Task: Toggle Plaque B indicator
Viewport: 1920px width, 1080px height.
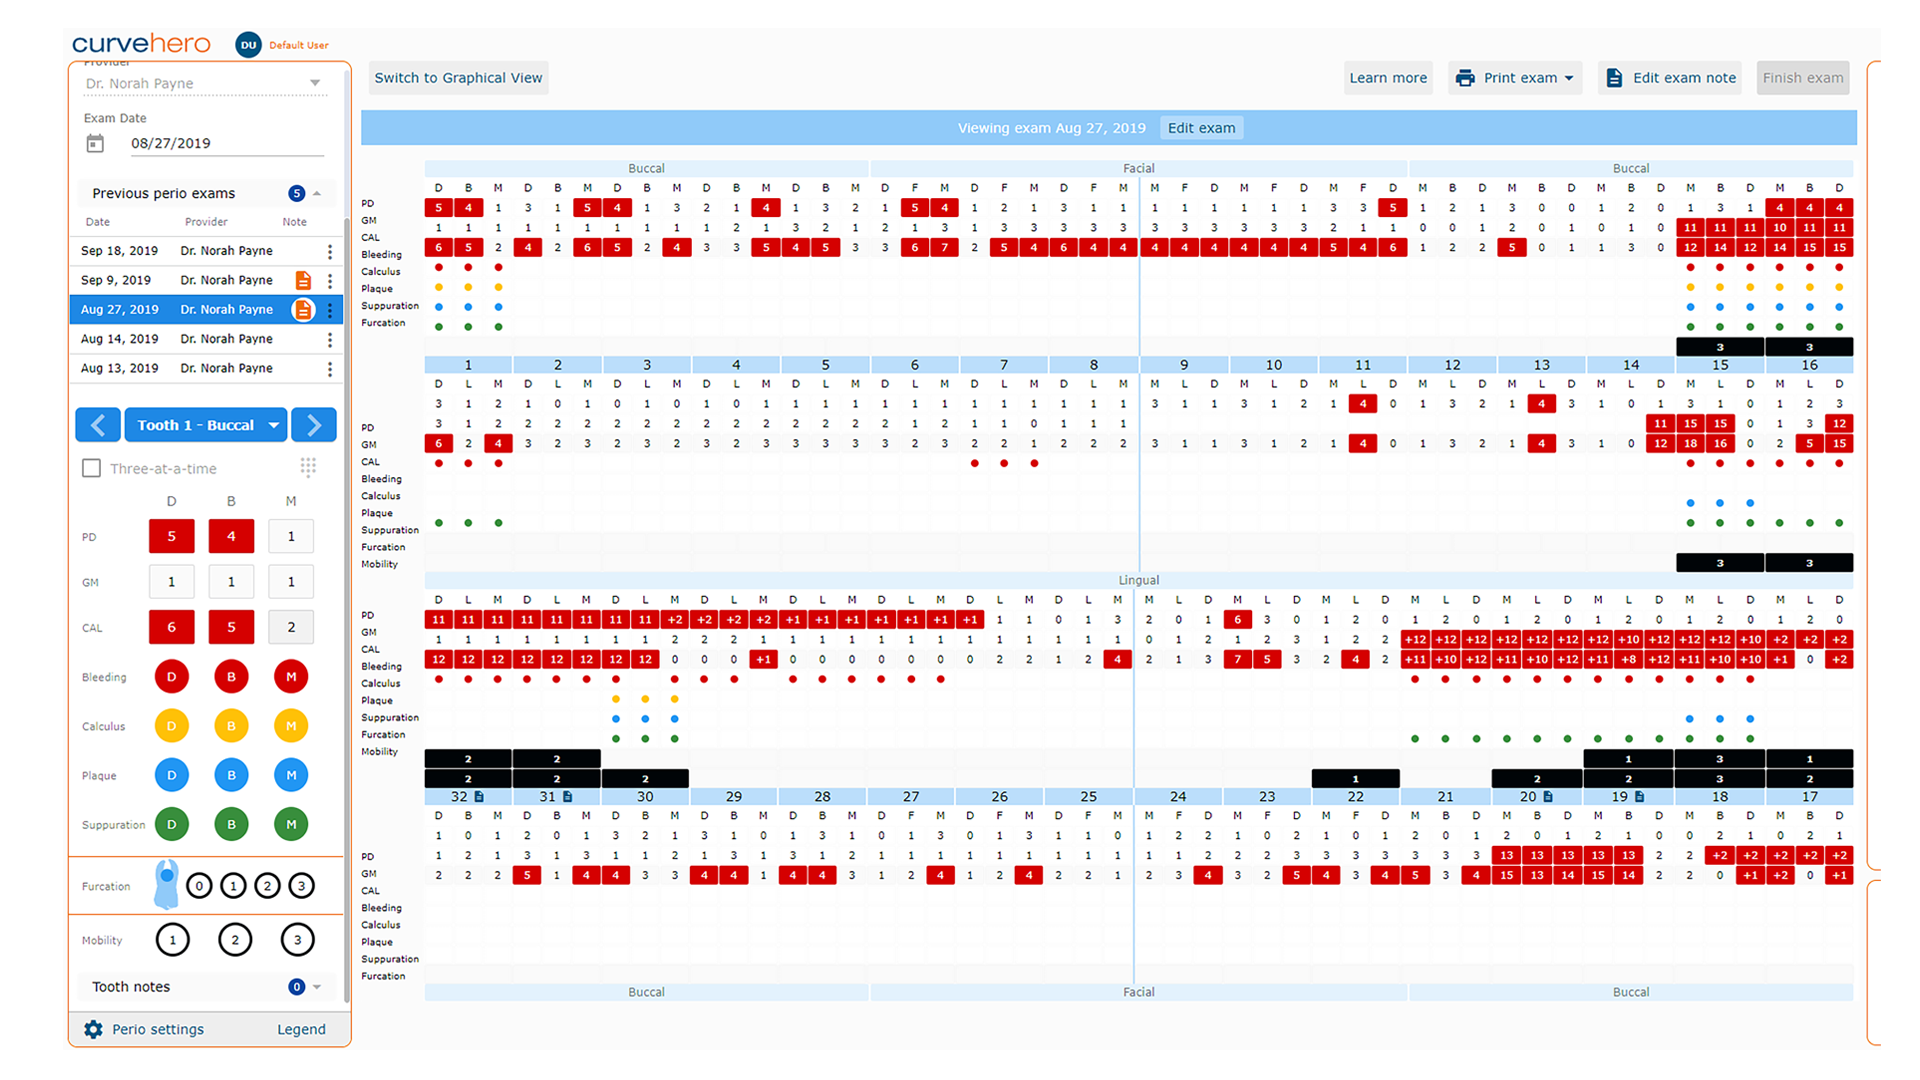Action: coord(232,775)
